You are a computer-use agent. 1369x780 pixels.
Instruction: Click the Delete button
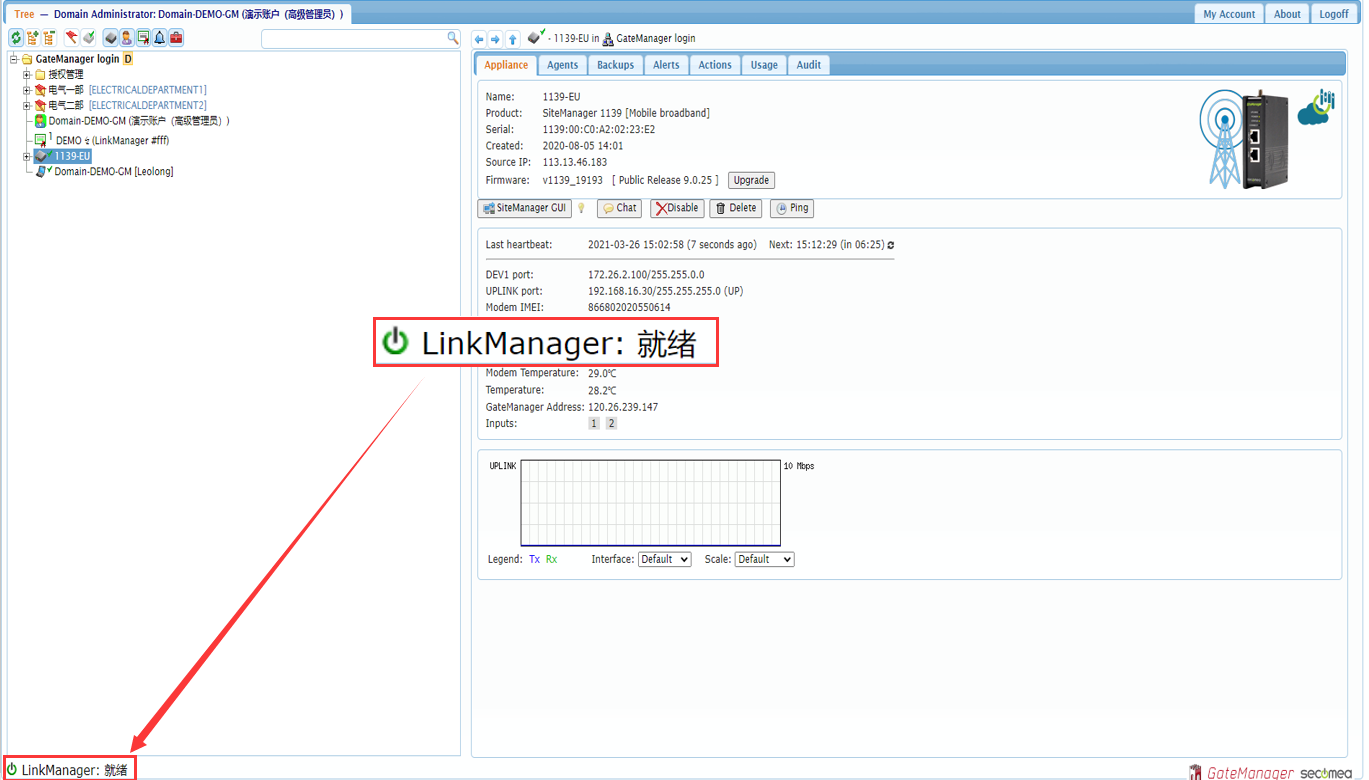pyautogui.click(x=735, y=208)
